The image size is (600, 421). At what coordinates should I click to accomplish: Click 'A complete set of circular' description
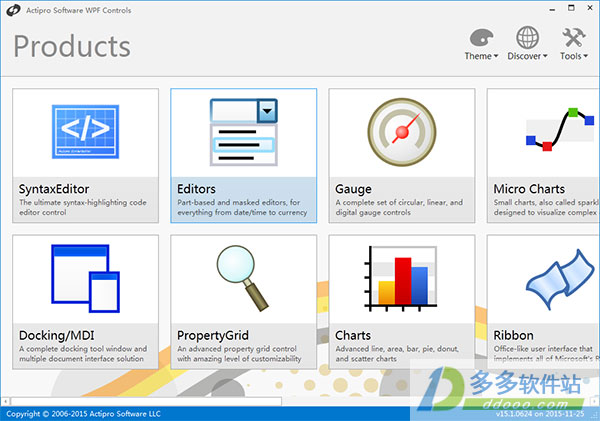[x=399, y=207]
